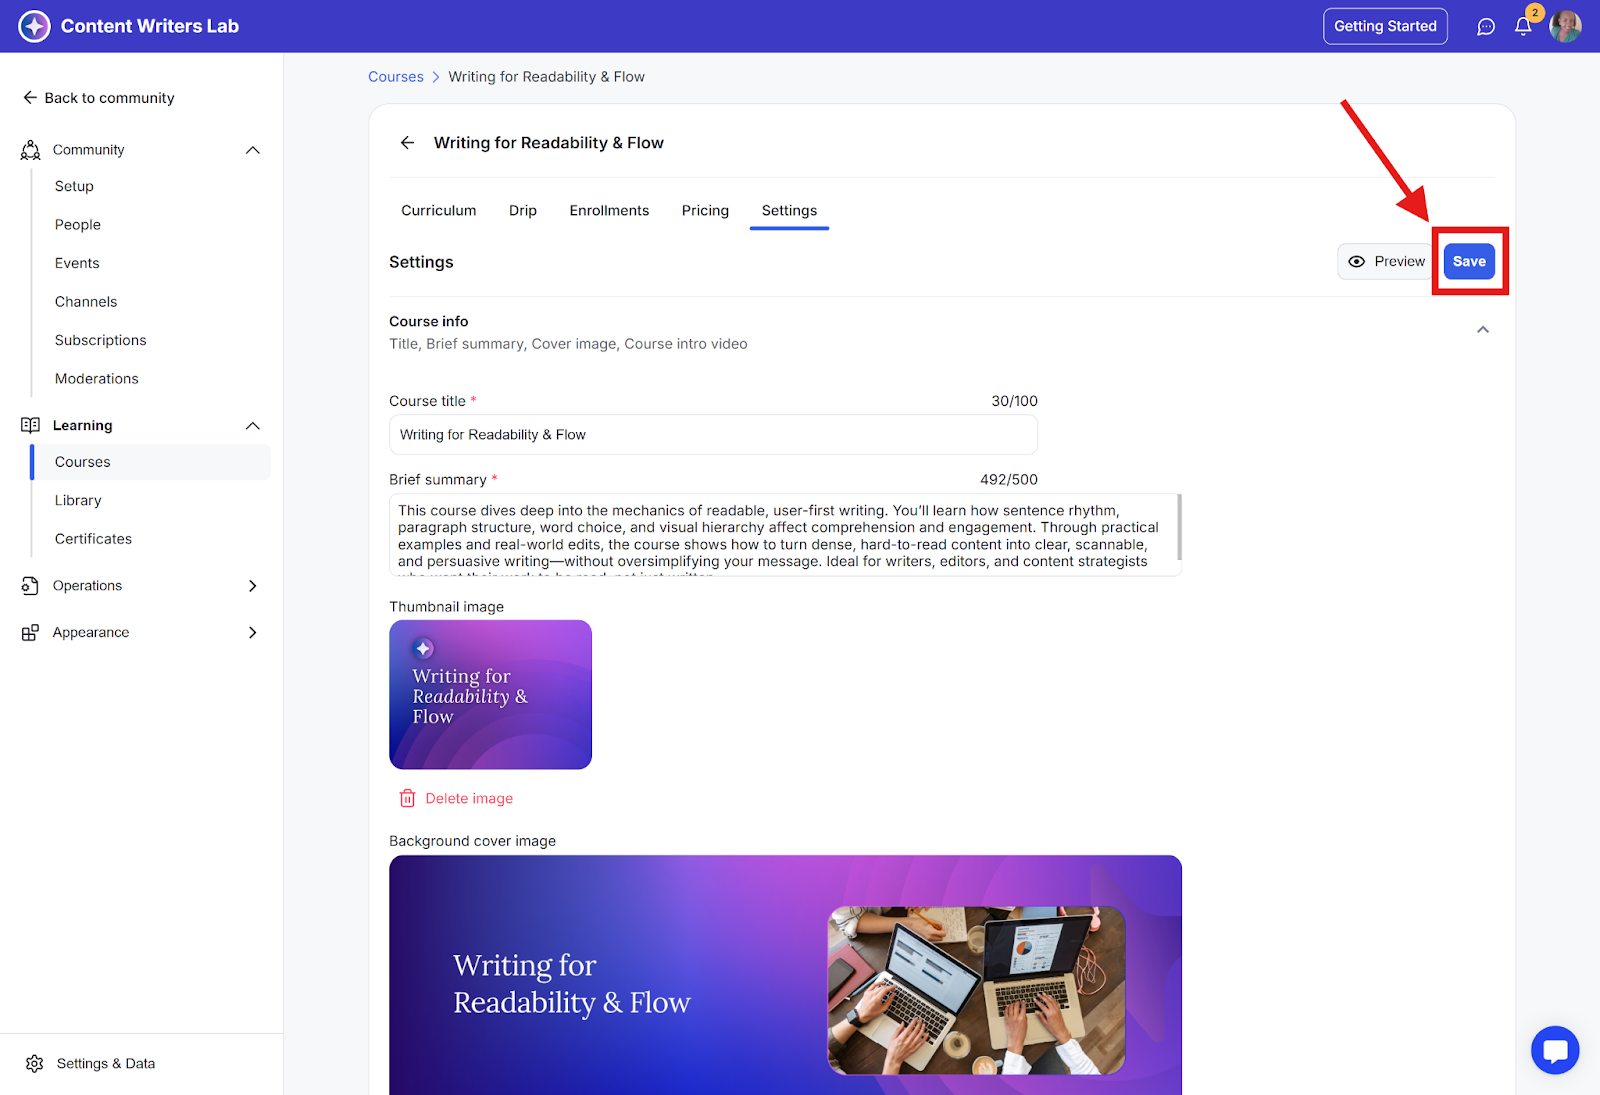
Task: Click the Content Writers Lab title text
Action: [x=150, y=27]
